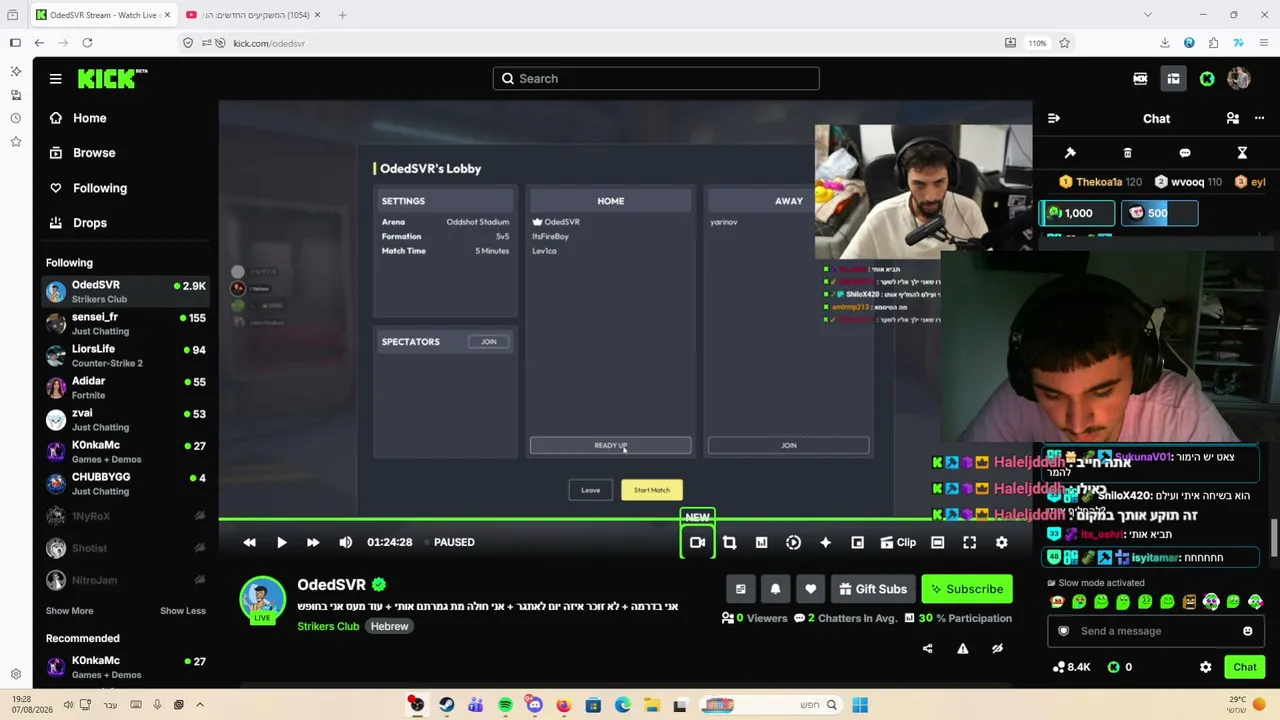Toggle the follow heart button
Image resolution: width=1280 pixels, height=720 pixels.
tap(810, 589)
